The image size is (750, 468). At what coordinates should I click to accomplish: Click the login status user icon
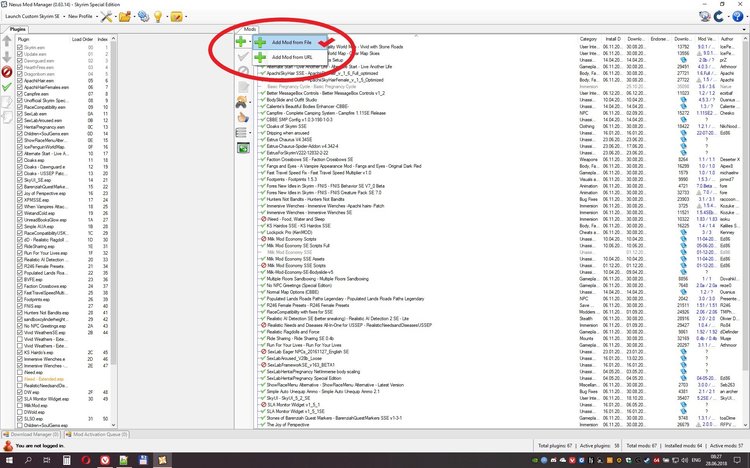[8, 446]
